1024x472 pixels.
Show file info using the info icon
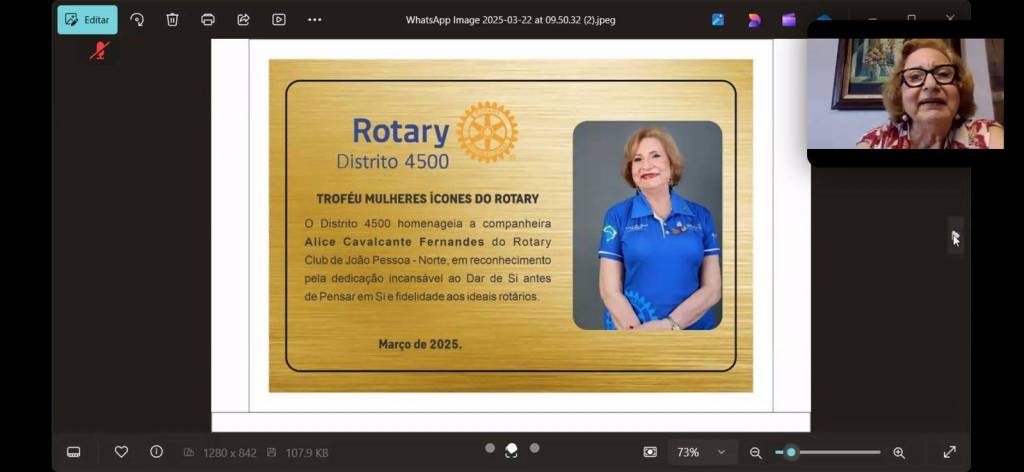click(x=156, y=452)
